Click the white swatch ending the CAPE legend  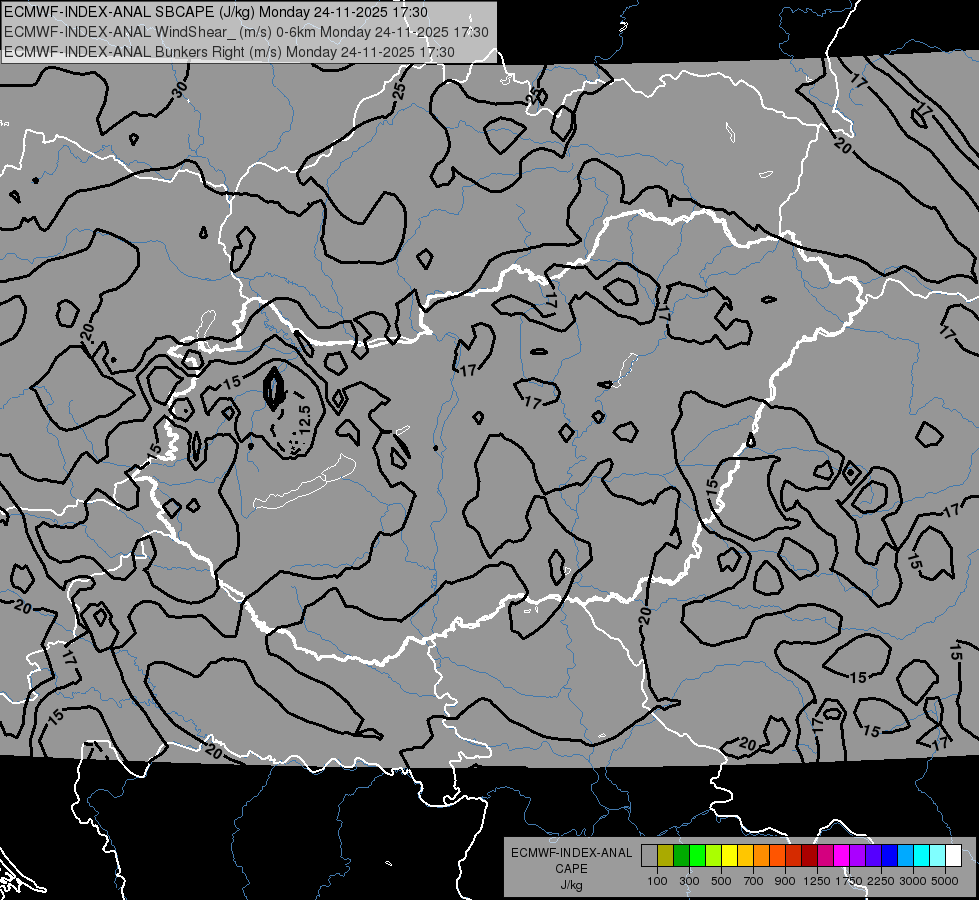(954, 855)
